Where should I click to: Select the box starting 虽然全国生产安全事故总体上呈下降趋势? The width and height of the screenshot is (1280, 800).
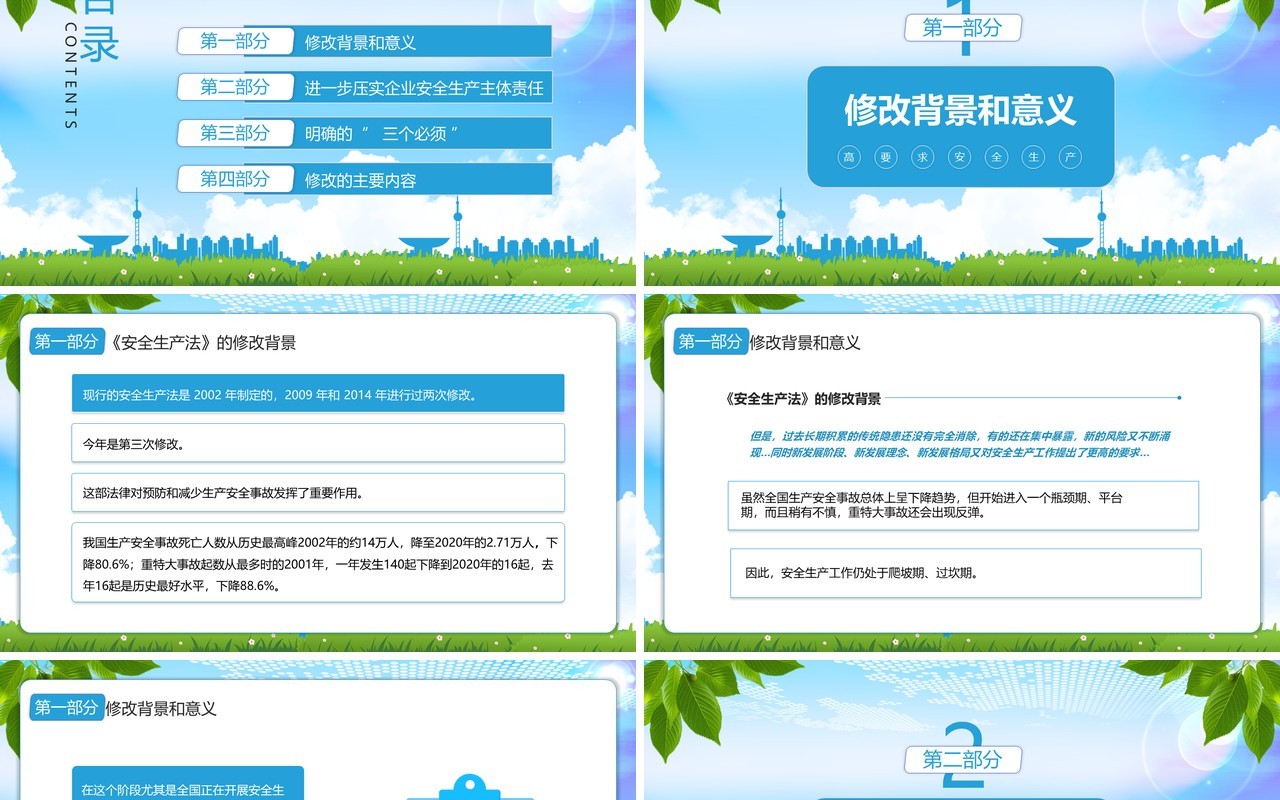click(x=964, y=505)
